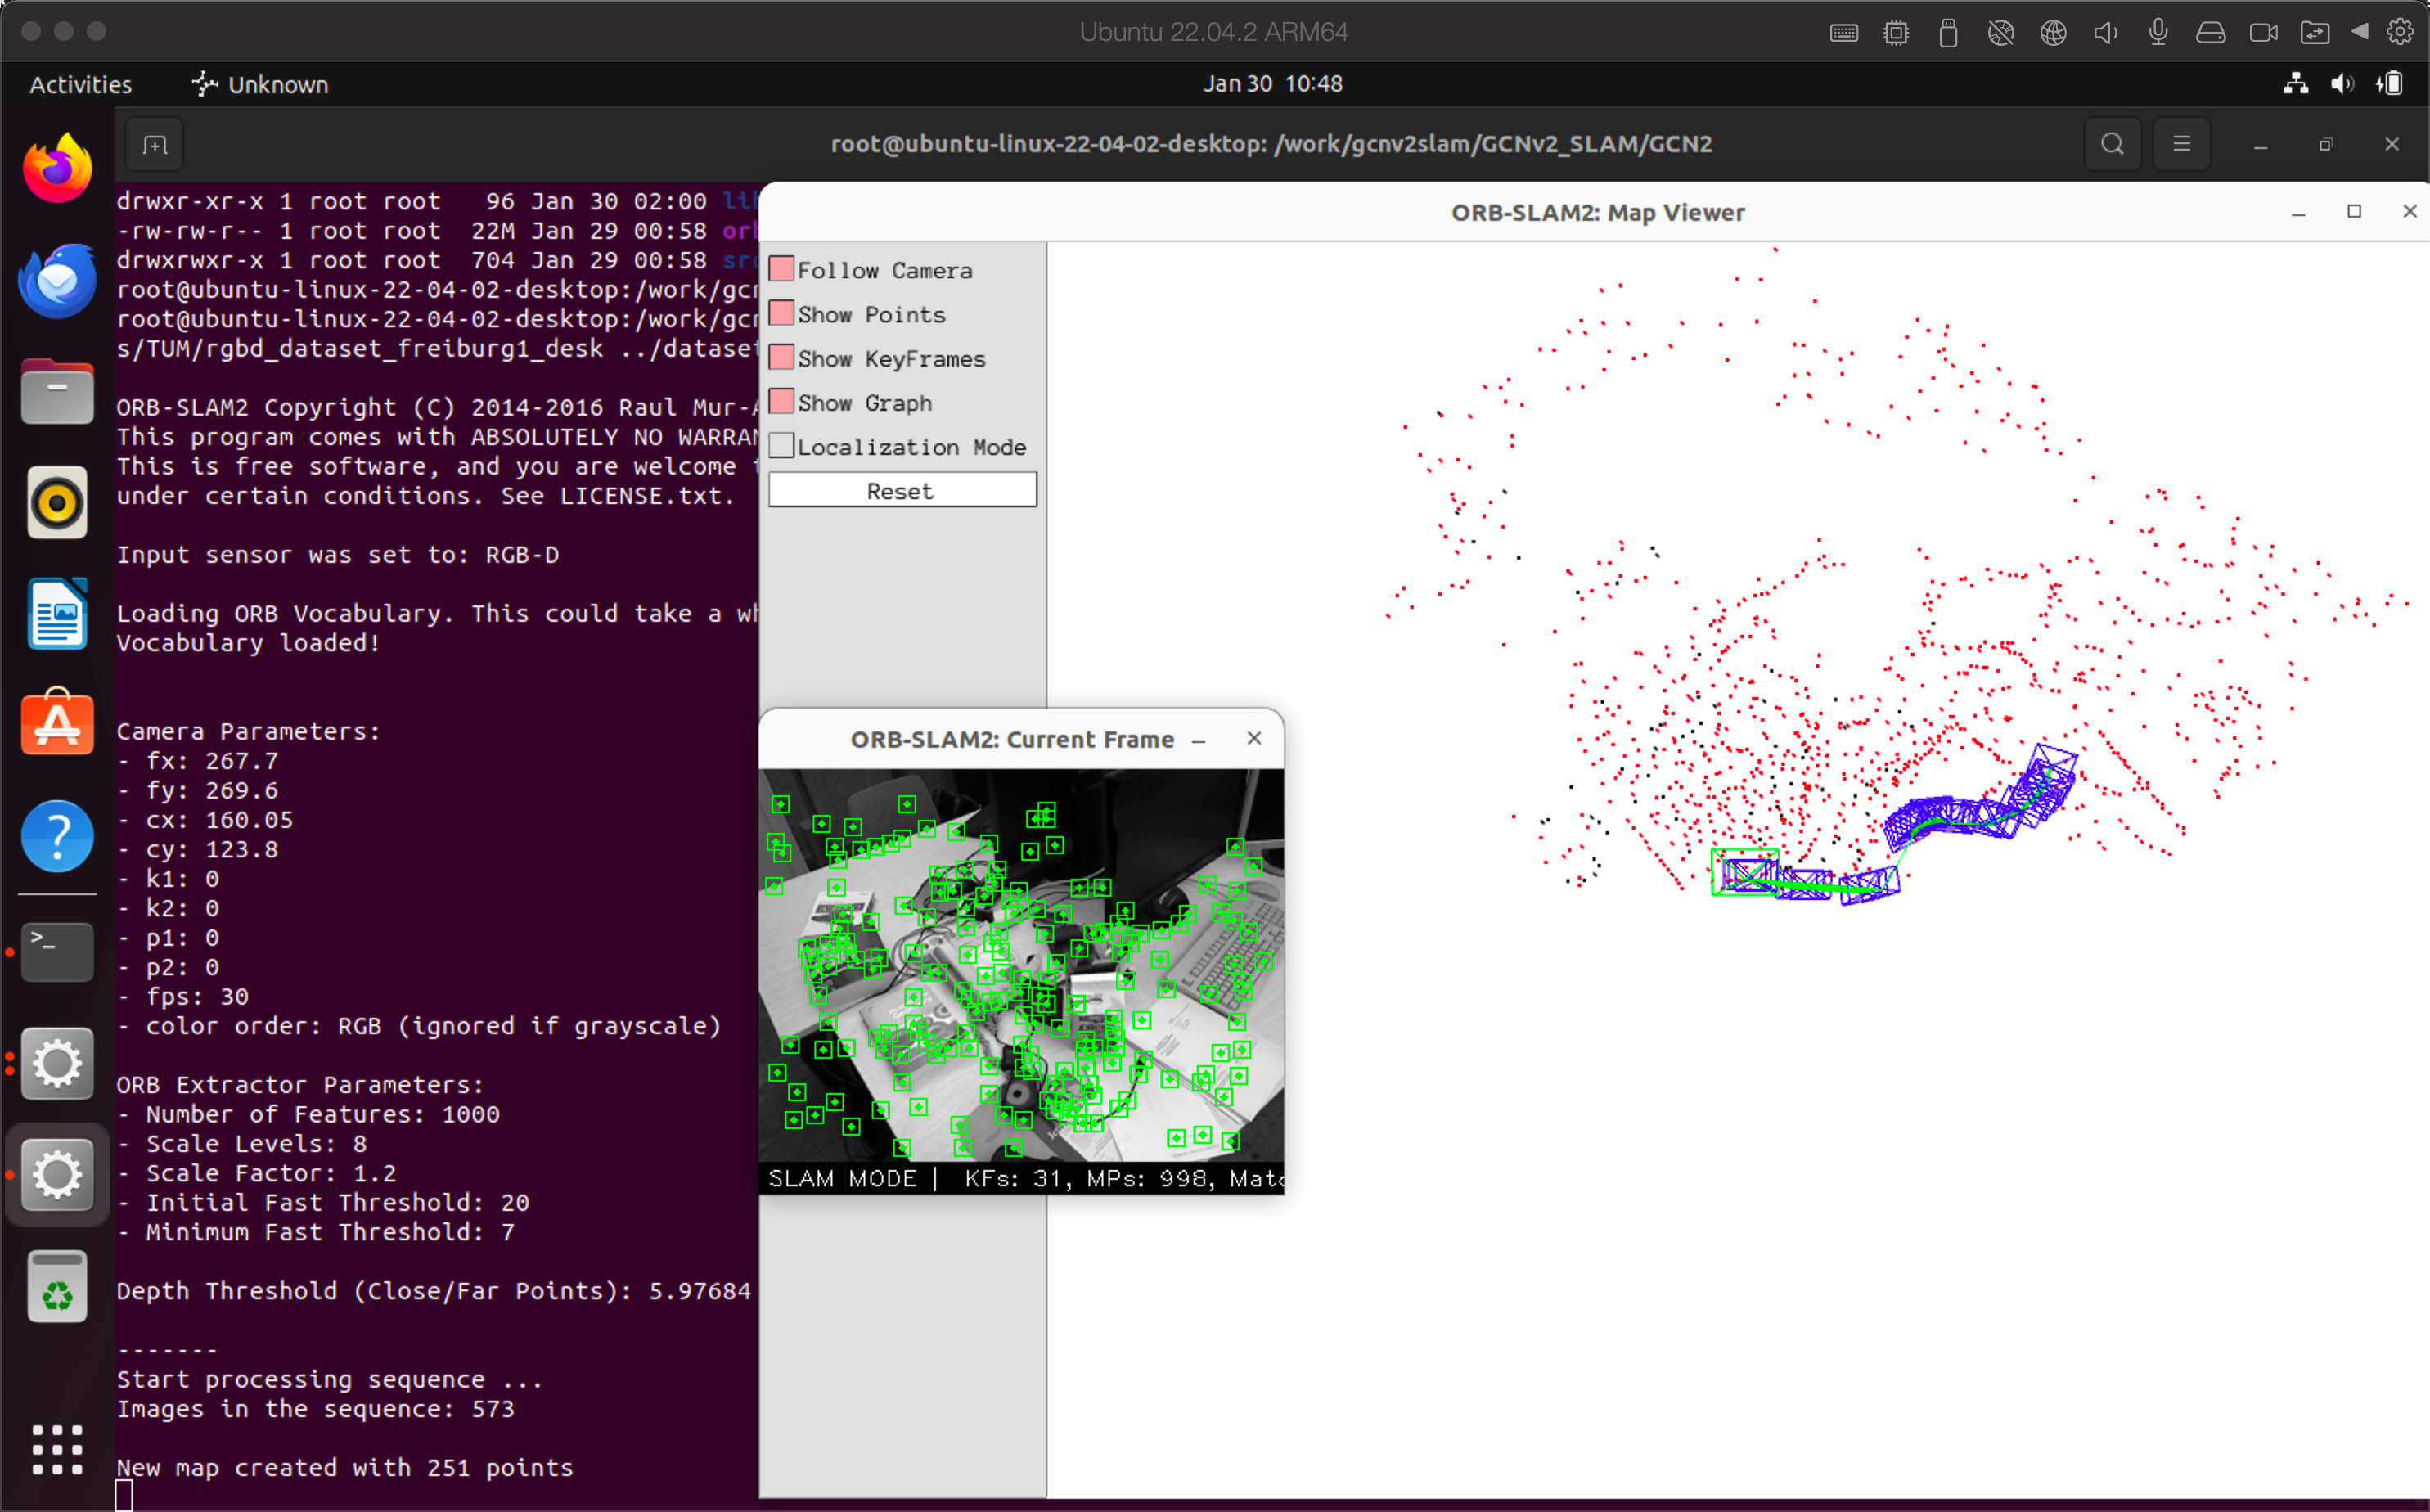The height and width of the screenshot is (1512, 2430).
Task: Enable Localization Mode checkbox
Action: [x=781, y=445]
